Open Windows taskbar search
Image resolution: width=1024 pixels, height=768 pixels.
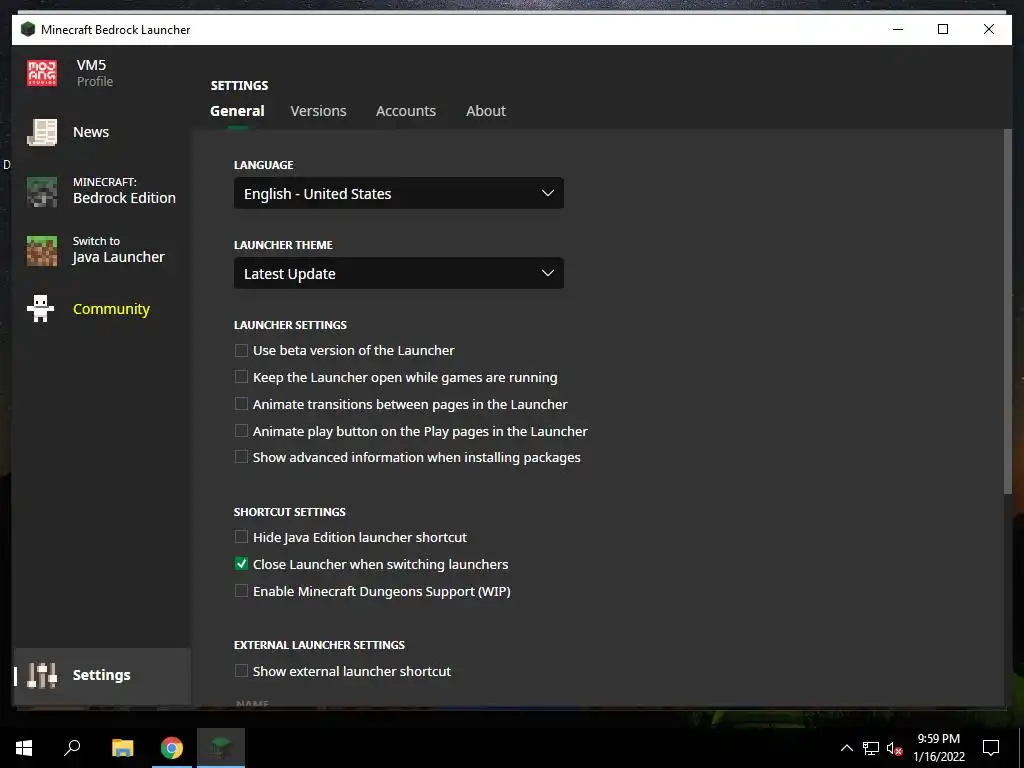[x=72, y=748]
